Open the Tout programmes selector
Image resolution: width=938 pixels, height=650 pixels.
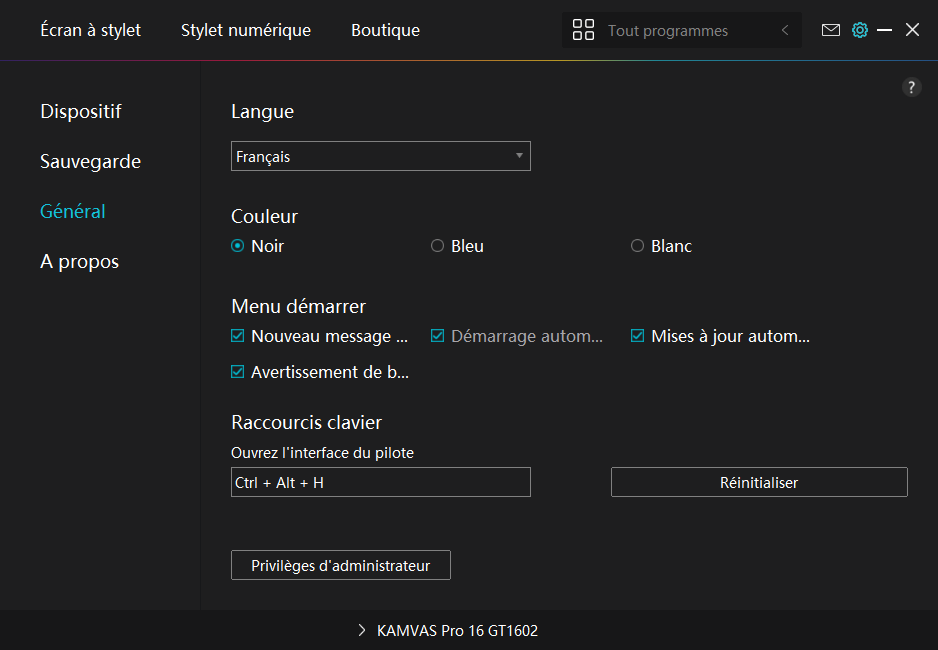click(x=667, y=31)
